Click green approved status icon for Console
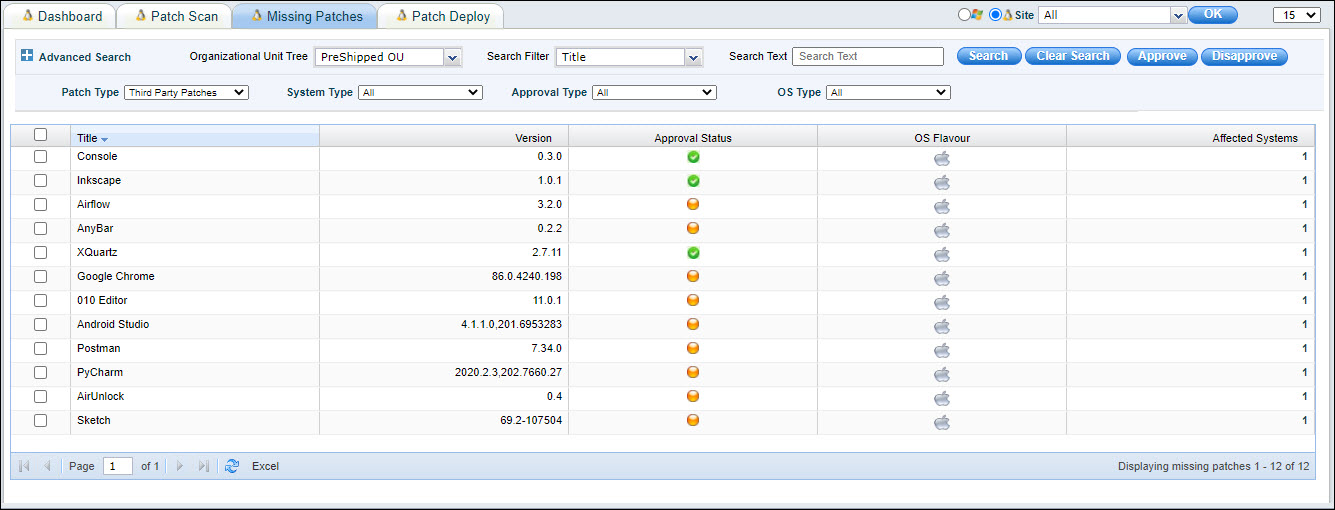 [693, 157]
